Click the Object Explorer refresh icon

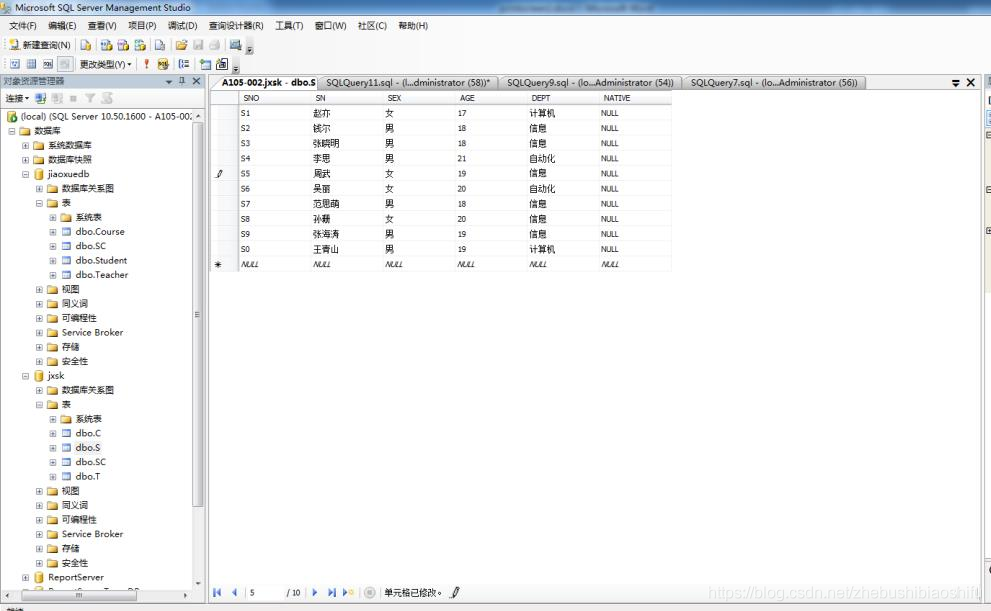coord(107,98)
